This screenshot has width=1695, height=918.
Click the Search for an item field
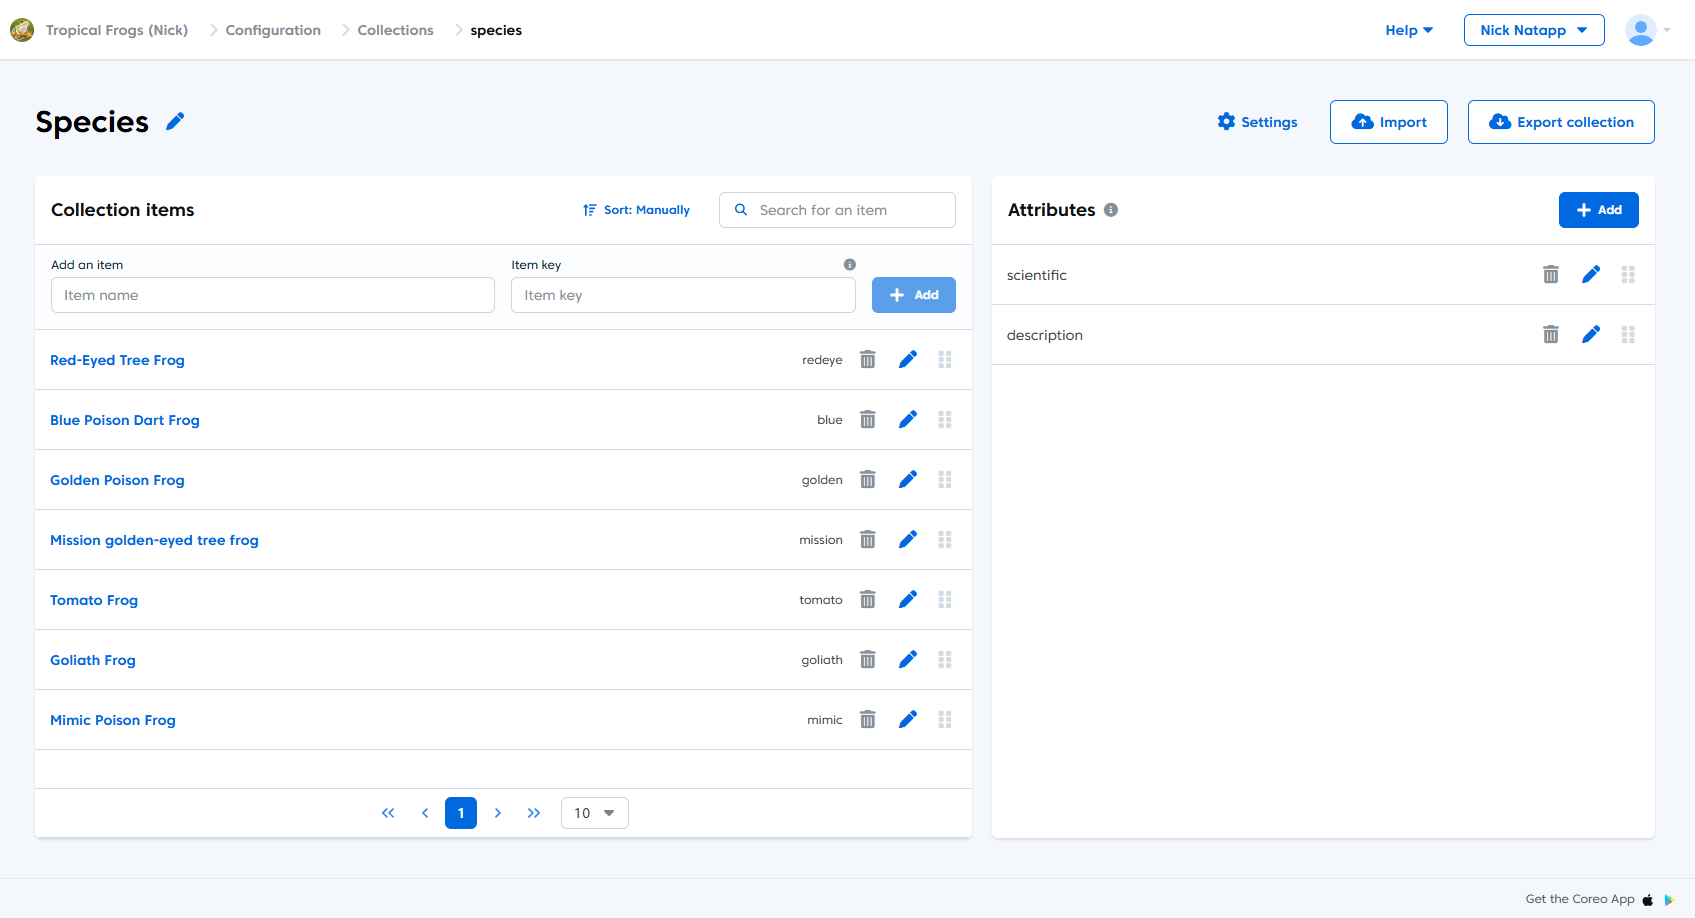pyautogui.click(x=837, y=210)
